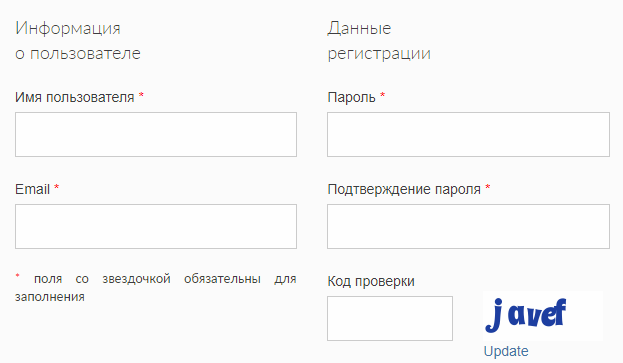
Task: Click the red asterisk beside Email
Action: [56, 187]
